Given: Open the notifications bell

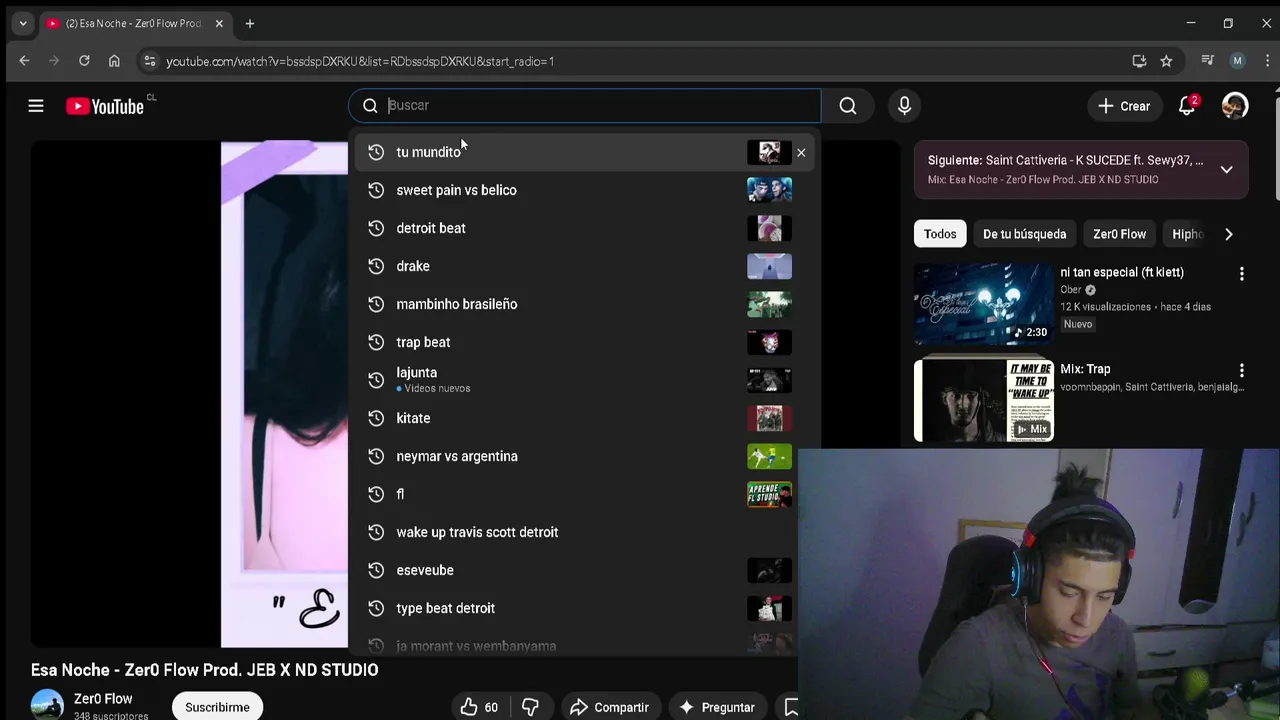Looking at the screenshot, I should click(x=1187, y=106).
